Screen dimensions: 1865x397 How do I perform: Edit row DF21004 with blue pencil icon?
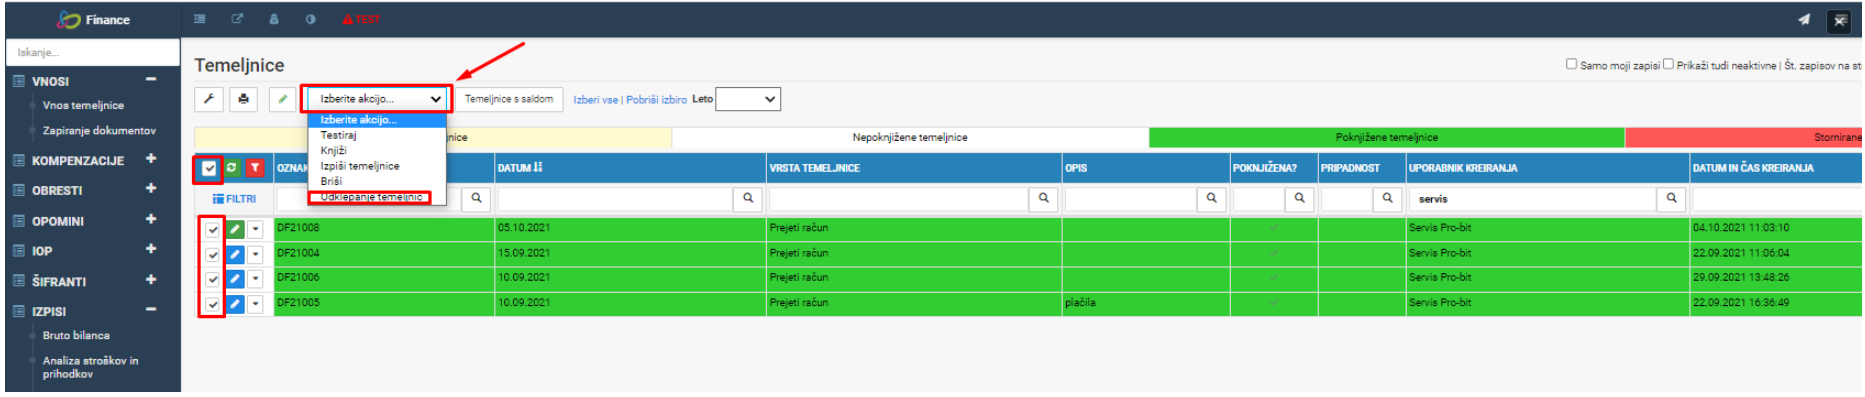(235, 254)
